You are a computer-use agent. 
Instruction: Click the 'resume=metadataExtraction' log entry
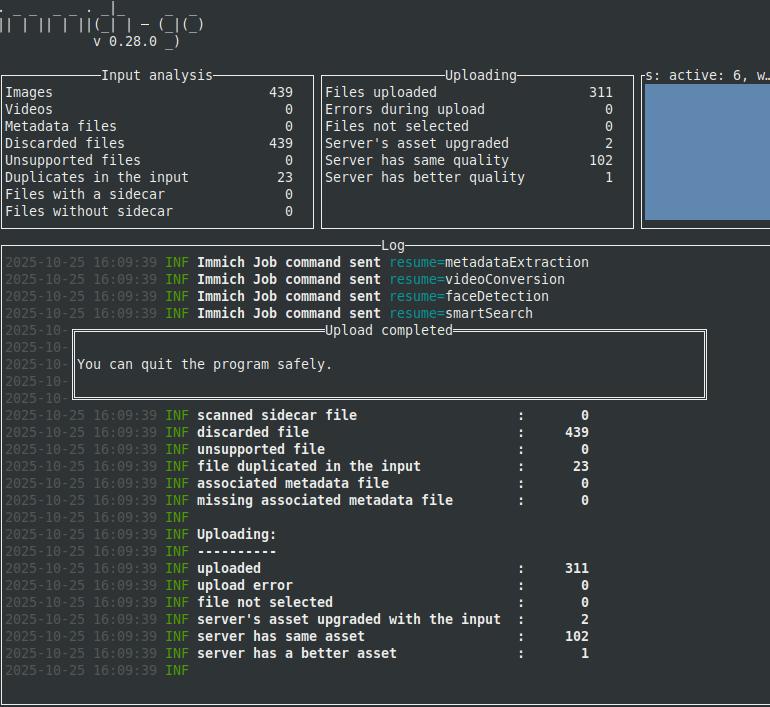[x=489, y=262]
